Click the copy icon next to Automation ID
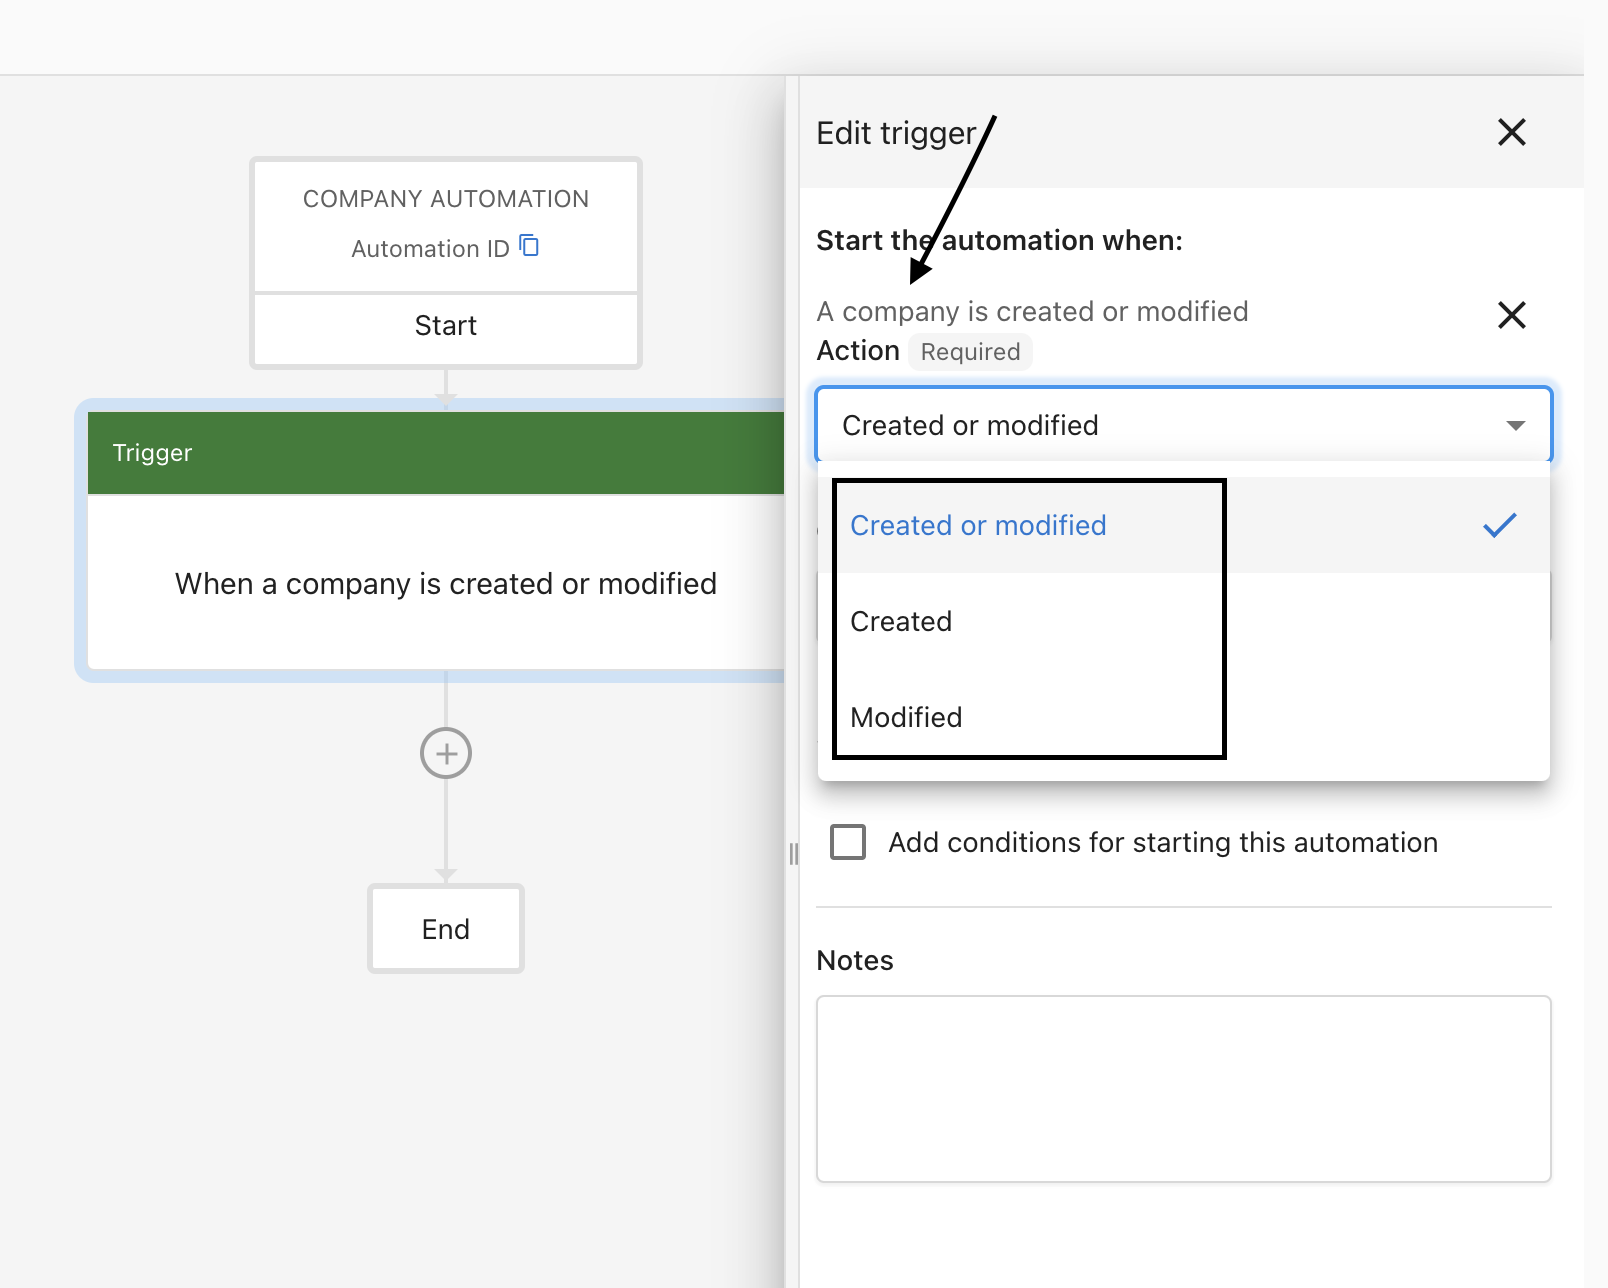 530,247
